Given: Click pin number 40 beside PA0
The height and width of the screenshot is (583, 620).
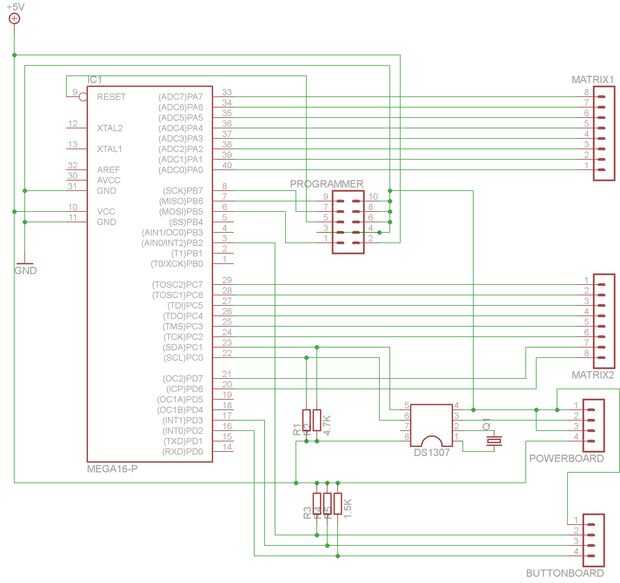Looking at the screenshot, I should click(227, 165).
